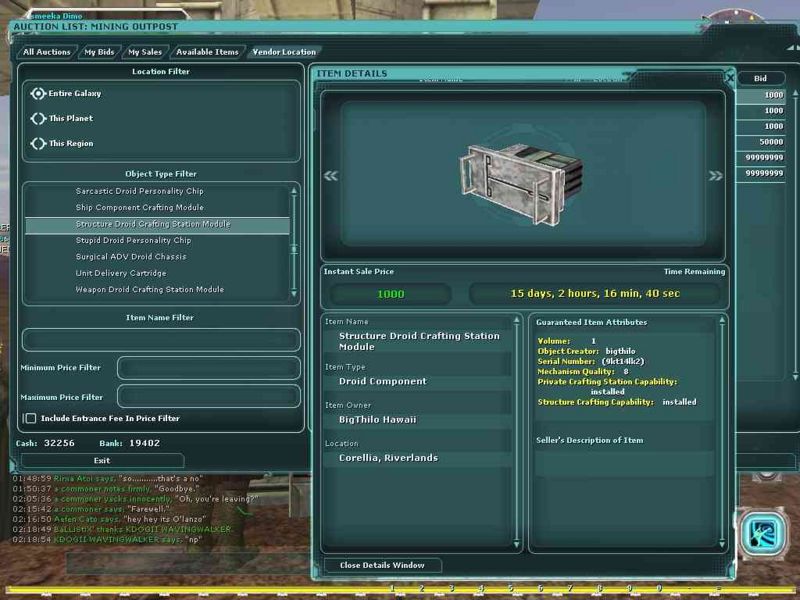This screenshot has height=600, width=800.
Task: Click the previous item double-arrow in preview
Action: (x=330, y=176)
